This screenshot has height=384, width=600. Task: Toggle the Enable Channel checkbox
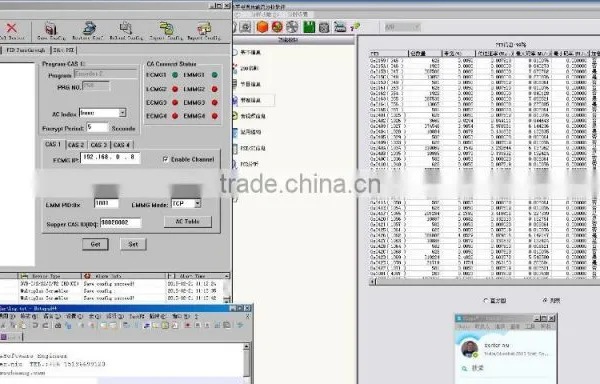point(165,159)
